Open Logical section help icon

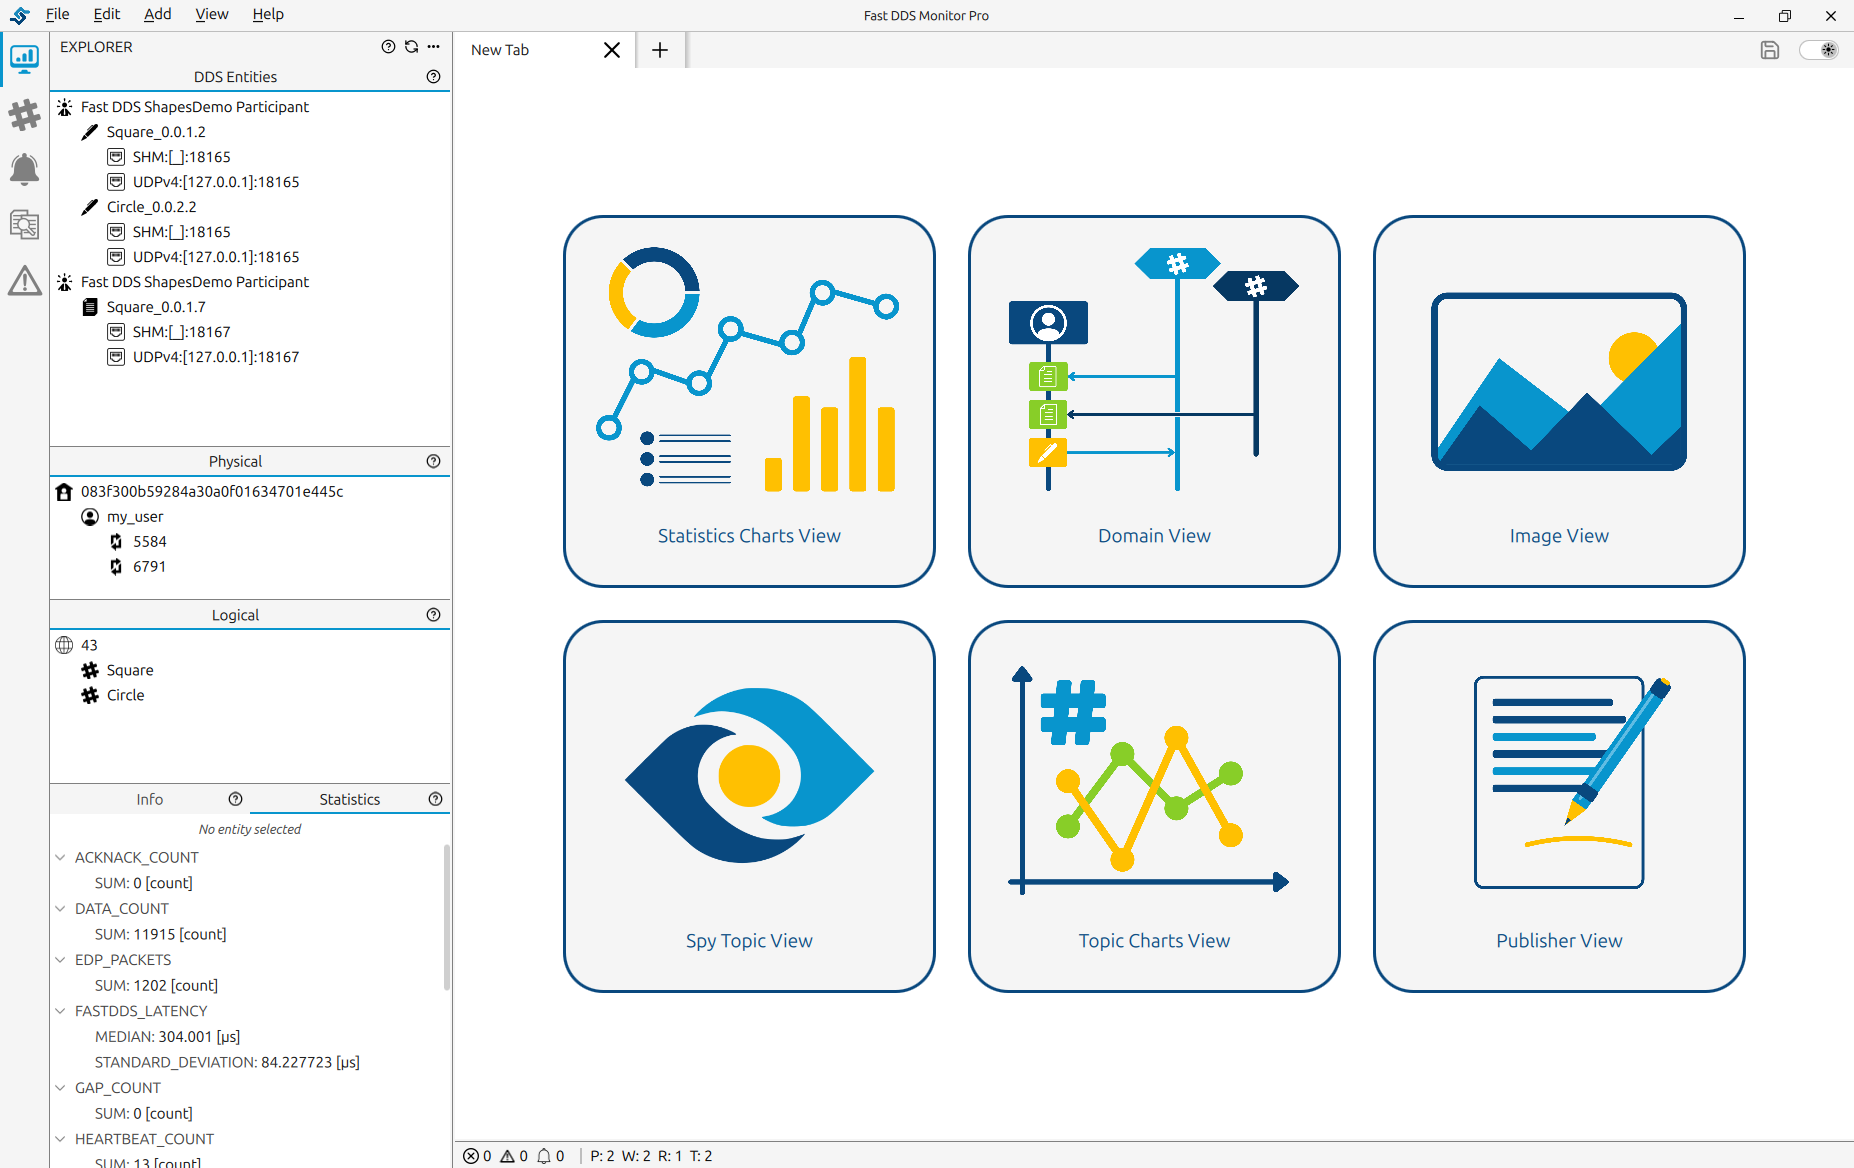[x=433, y=615]
